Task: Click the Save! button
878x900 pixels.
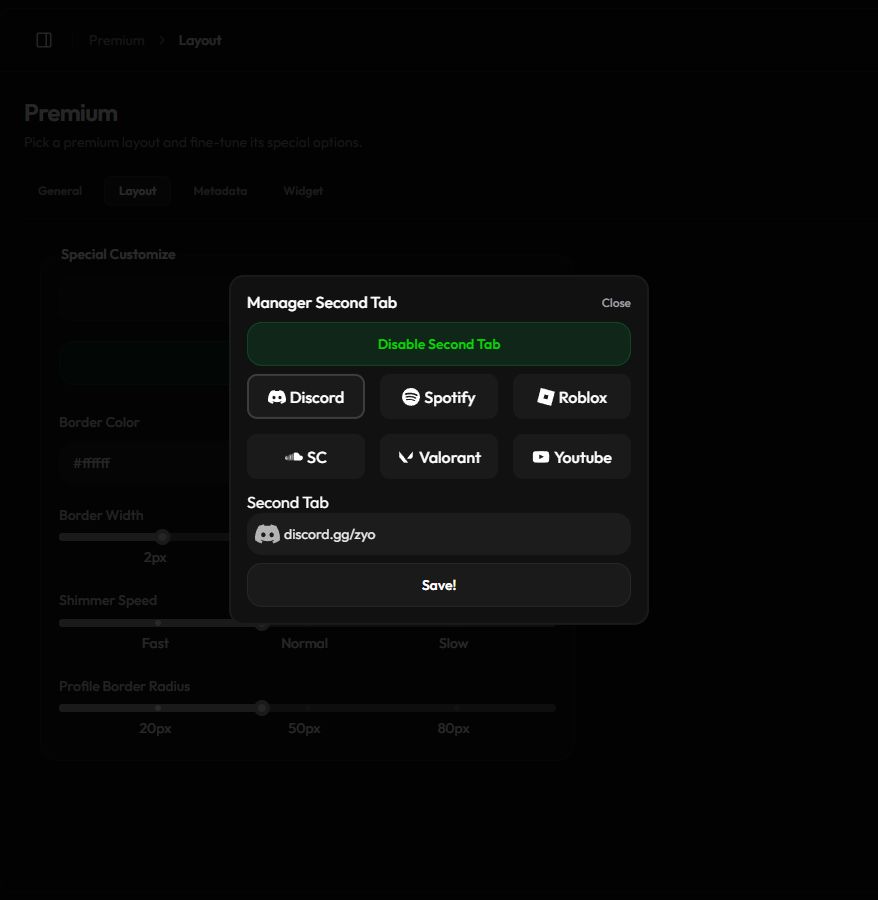Action: (439, 585)
